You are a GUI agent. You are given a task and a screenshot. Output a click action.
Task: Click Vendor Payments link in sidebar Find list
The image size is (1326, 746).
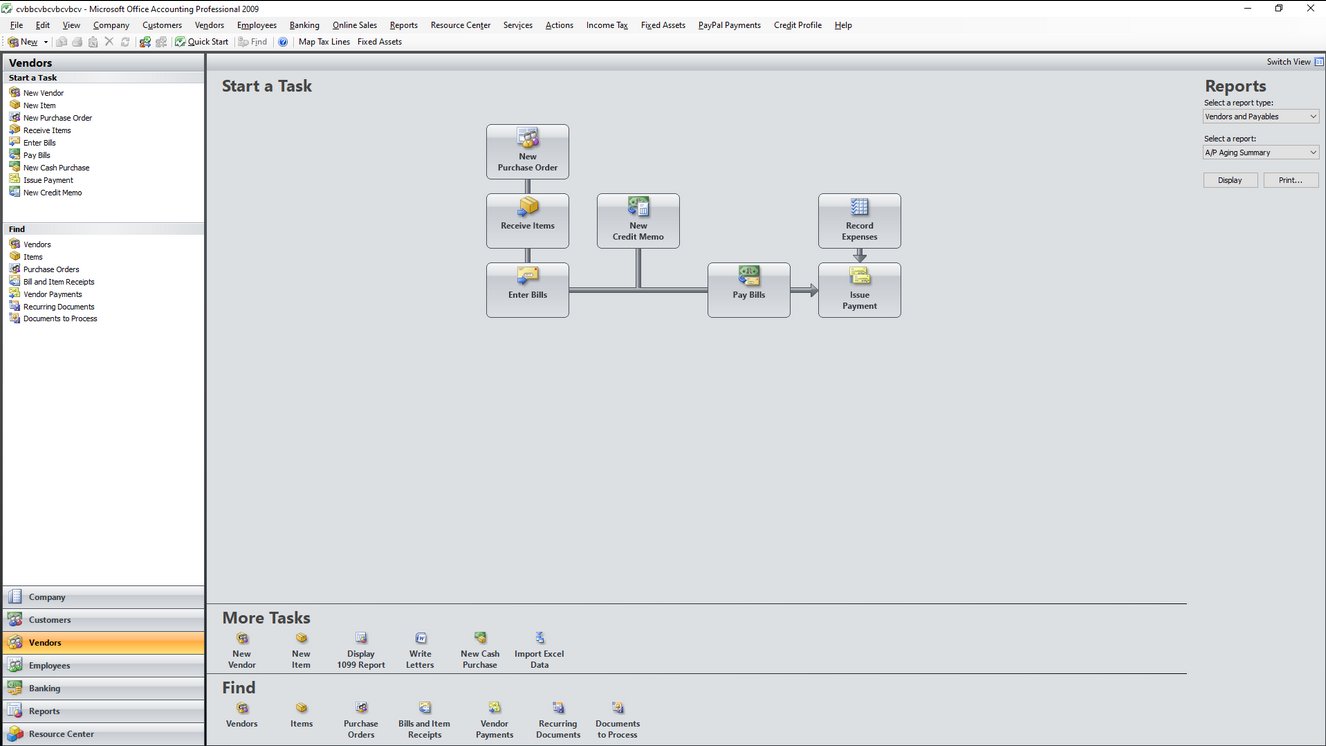pos(52,294)
